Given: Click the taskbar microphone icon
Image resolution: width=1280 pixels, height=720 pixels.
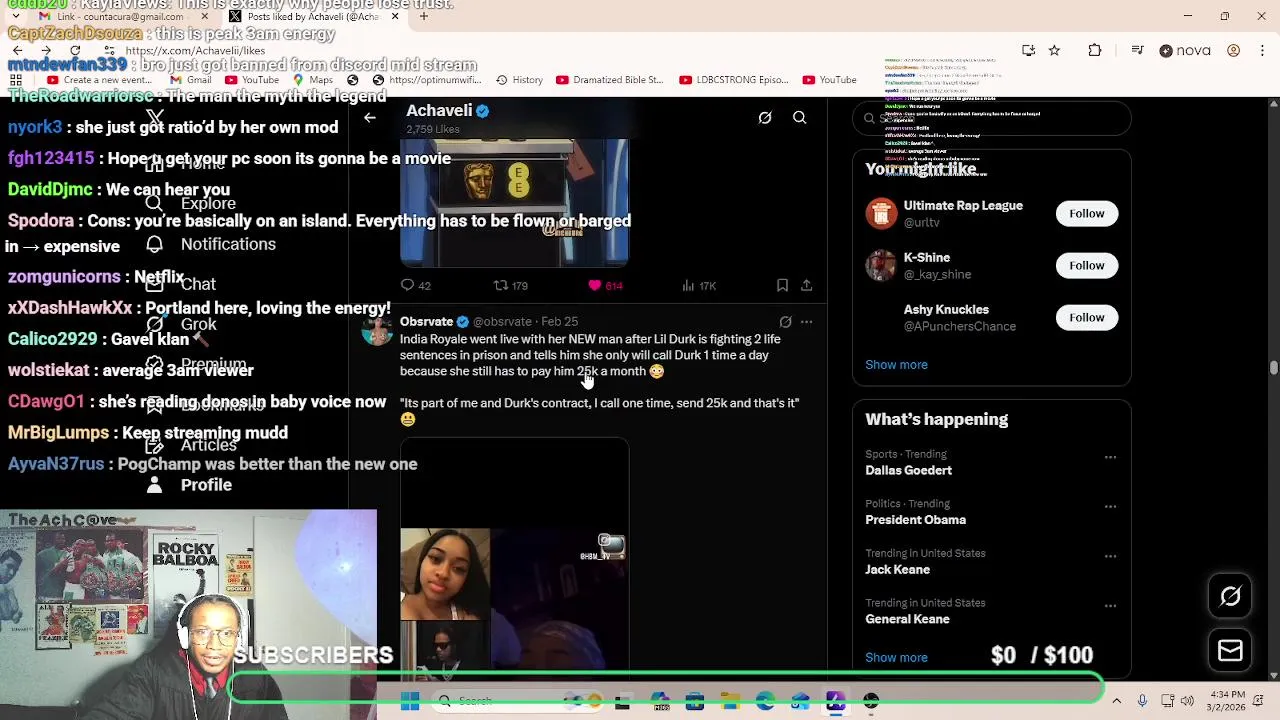Looking at the screenshot, I should [1142, 702].
